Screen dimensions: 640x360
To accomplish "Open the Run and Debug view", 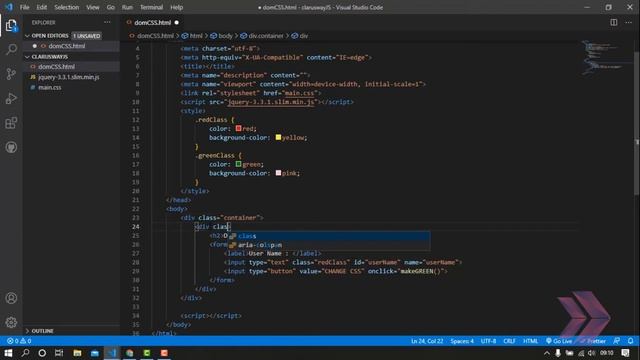I will tap(11, 98).
